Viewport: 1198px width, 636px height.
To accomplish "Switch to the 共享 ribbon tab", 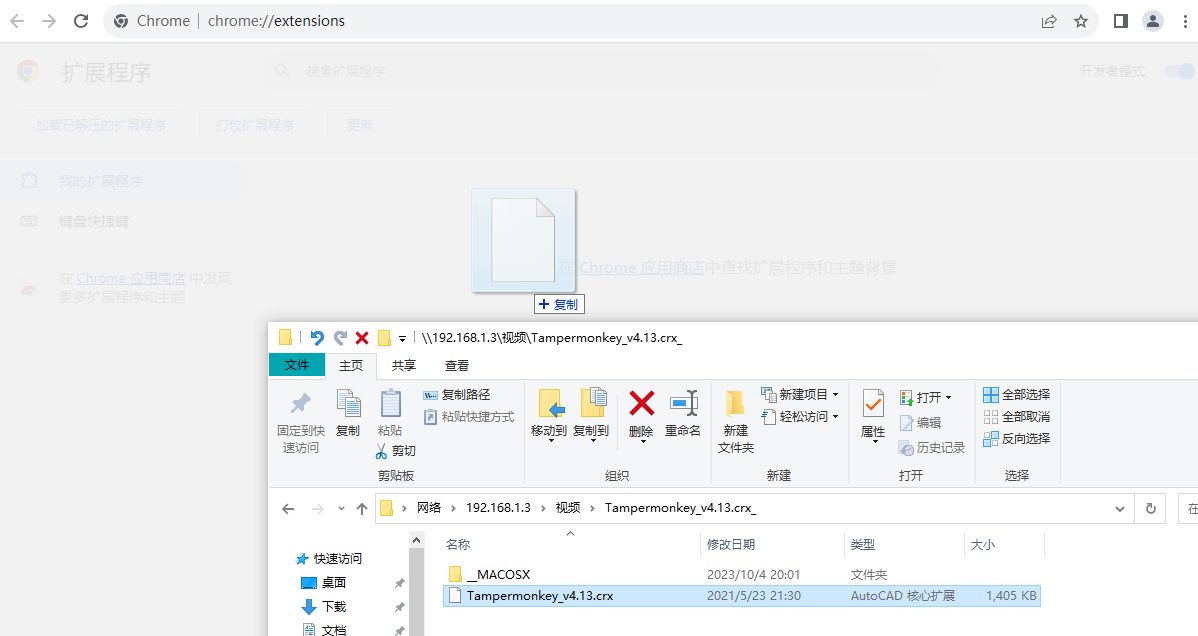I will (403, 365).
